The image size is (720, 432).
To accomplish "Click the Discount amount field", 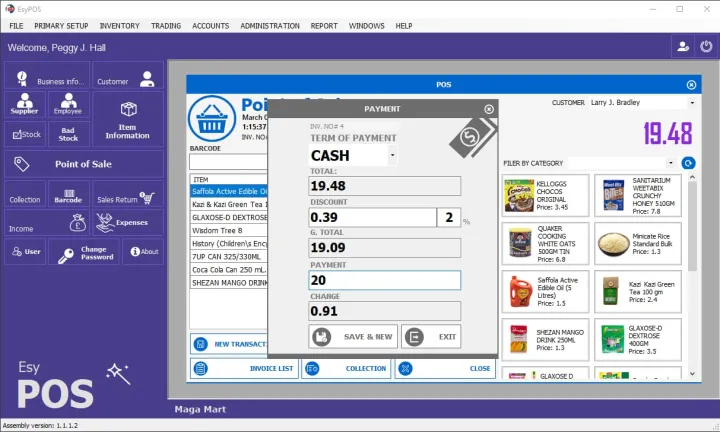I will tap(372, 217).
